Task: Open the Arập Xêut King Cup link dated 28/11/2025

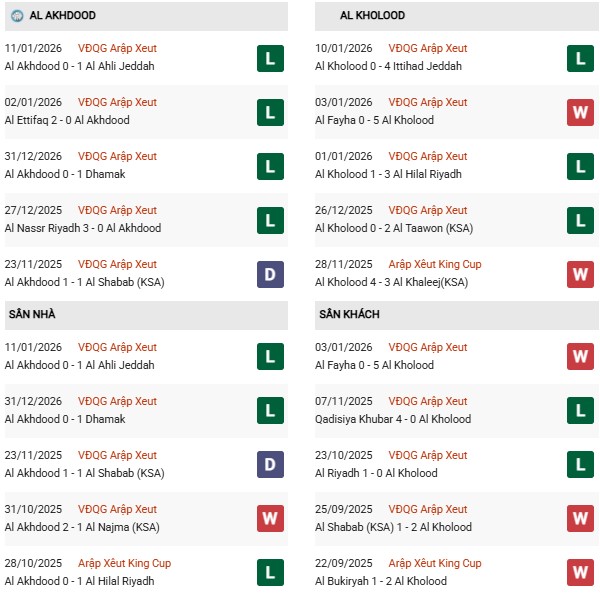Action: [x=435, y=264]
